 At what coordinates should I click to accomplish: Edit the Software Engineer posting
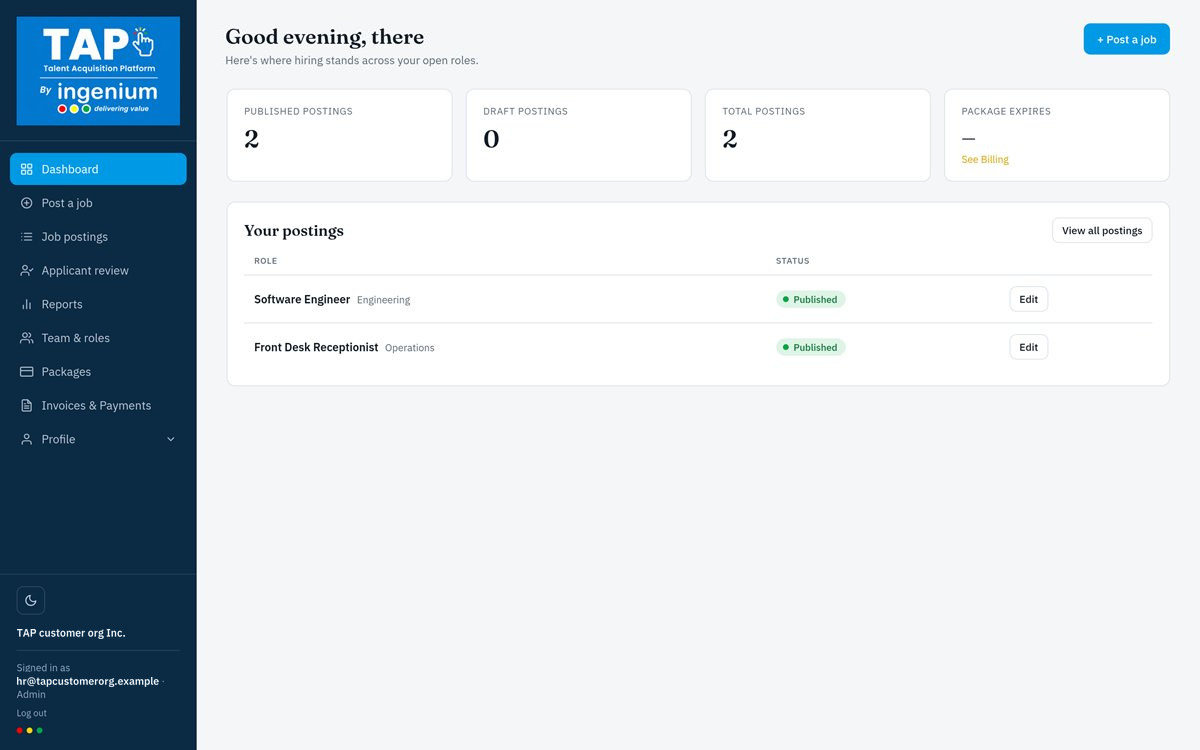1028,299
